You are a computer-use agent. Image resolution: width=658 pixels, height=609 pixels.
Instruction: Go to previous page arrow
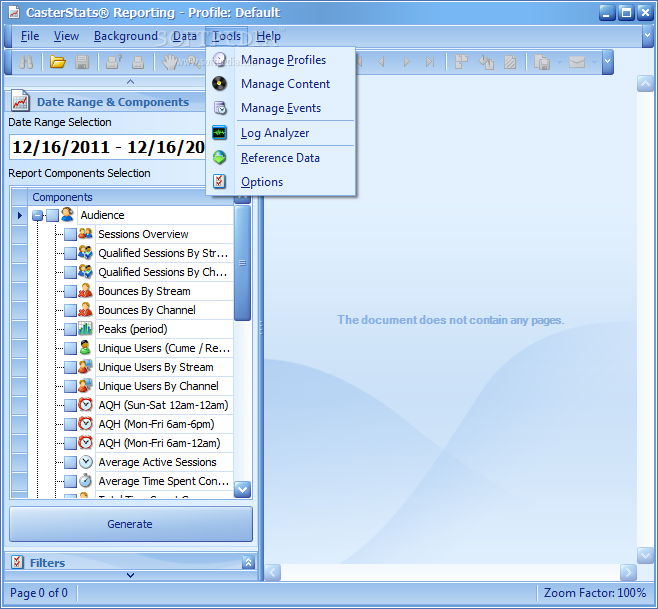[381, 62]
